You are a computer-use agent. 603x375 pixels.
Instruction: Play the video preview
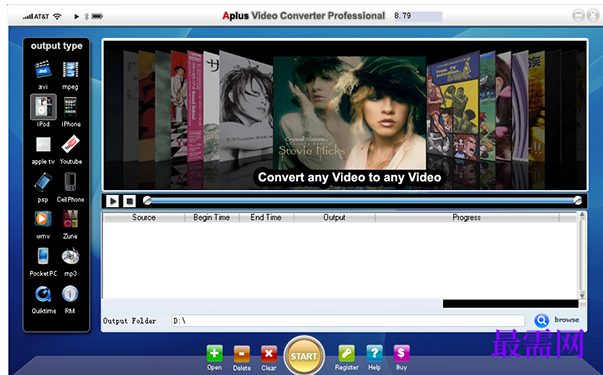tap(112, 201)
